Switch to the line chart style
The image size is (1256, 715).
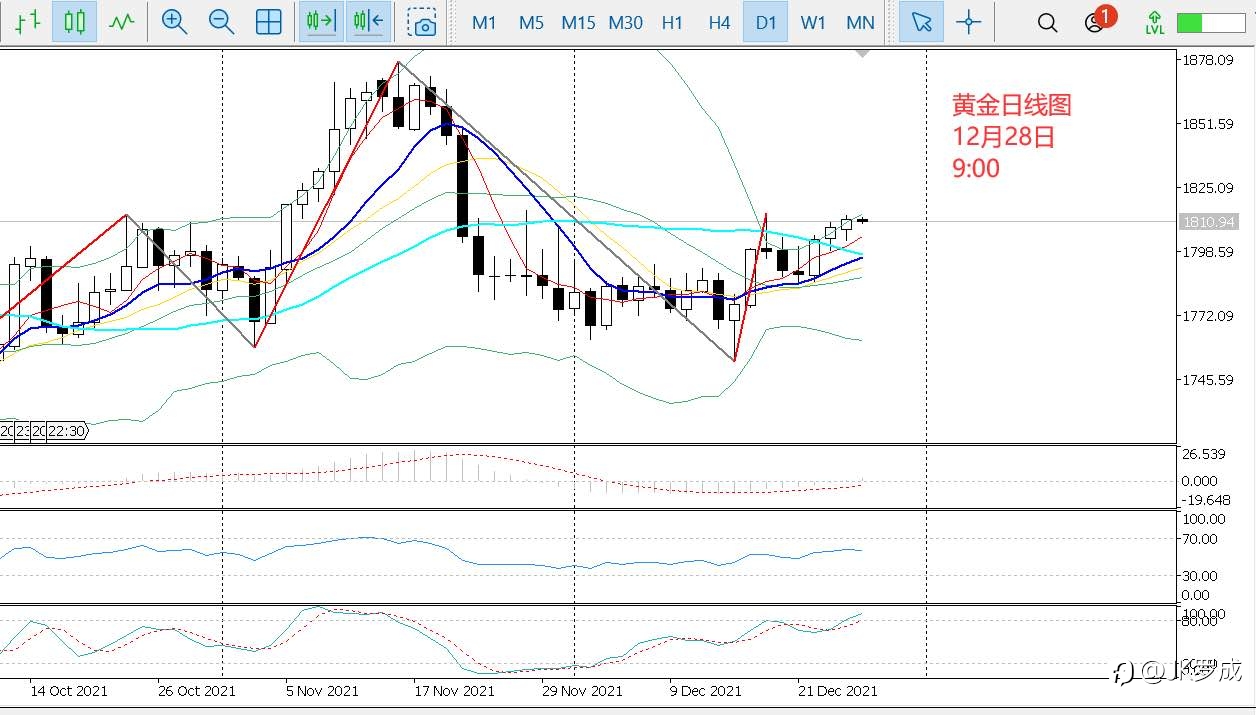(x=122, y=21)
